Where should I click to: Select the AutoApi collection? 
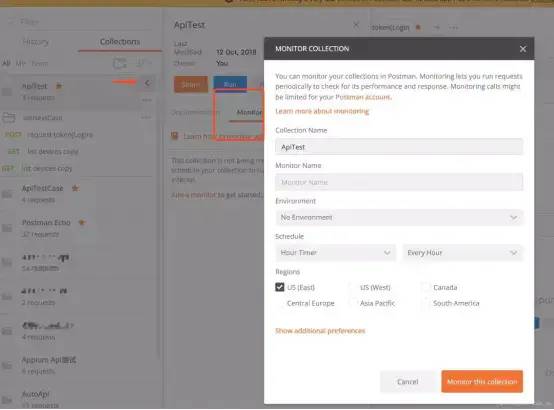click(35, 394)
